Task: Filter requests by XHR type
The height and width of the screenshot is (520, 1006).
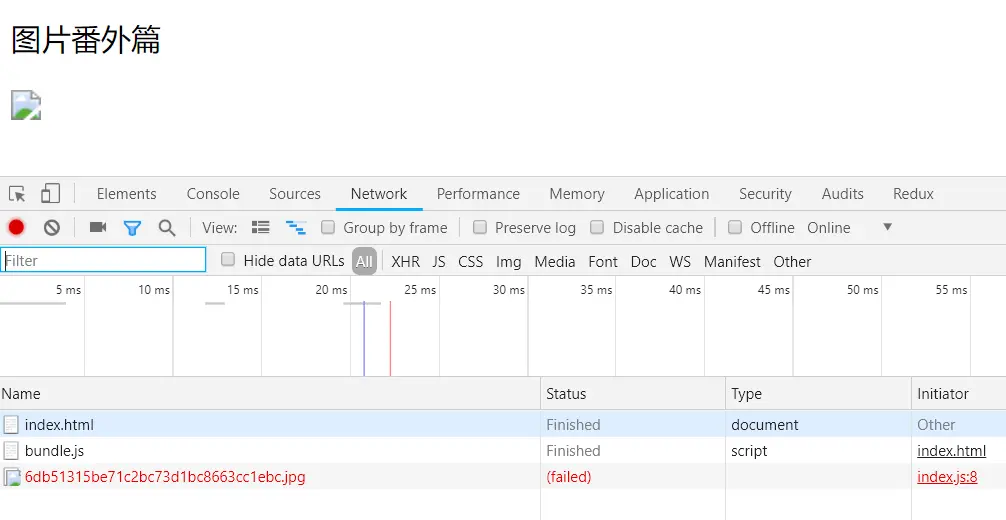Action: (405, 261)
